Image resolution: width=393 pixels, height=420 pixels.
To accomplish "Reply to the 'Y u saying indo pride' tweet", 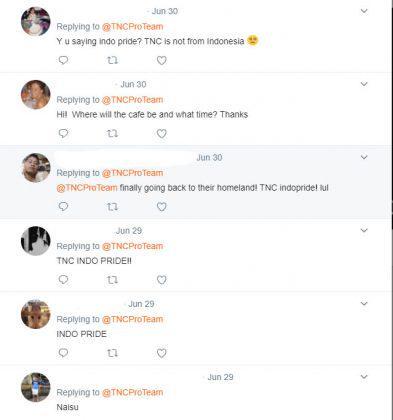I will point(63,60).
